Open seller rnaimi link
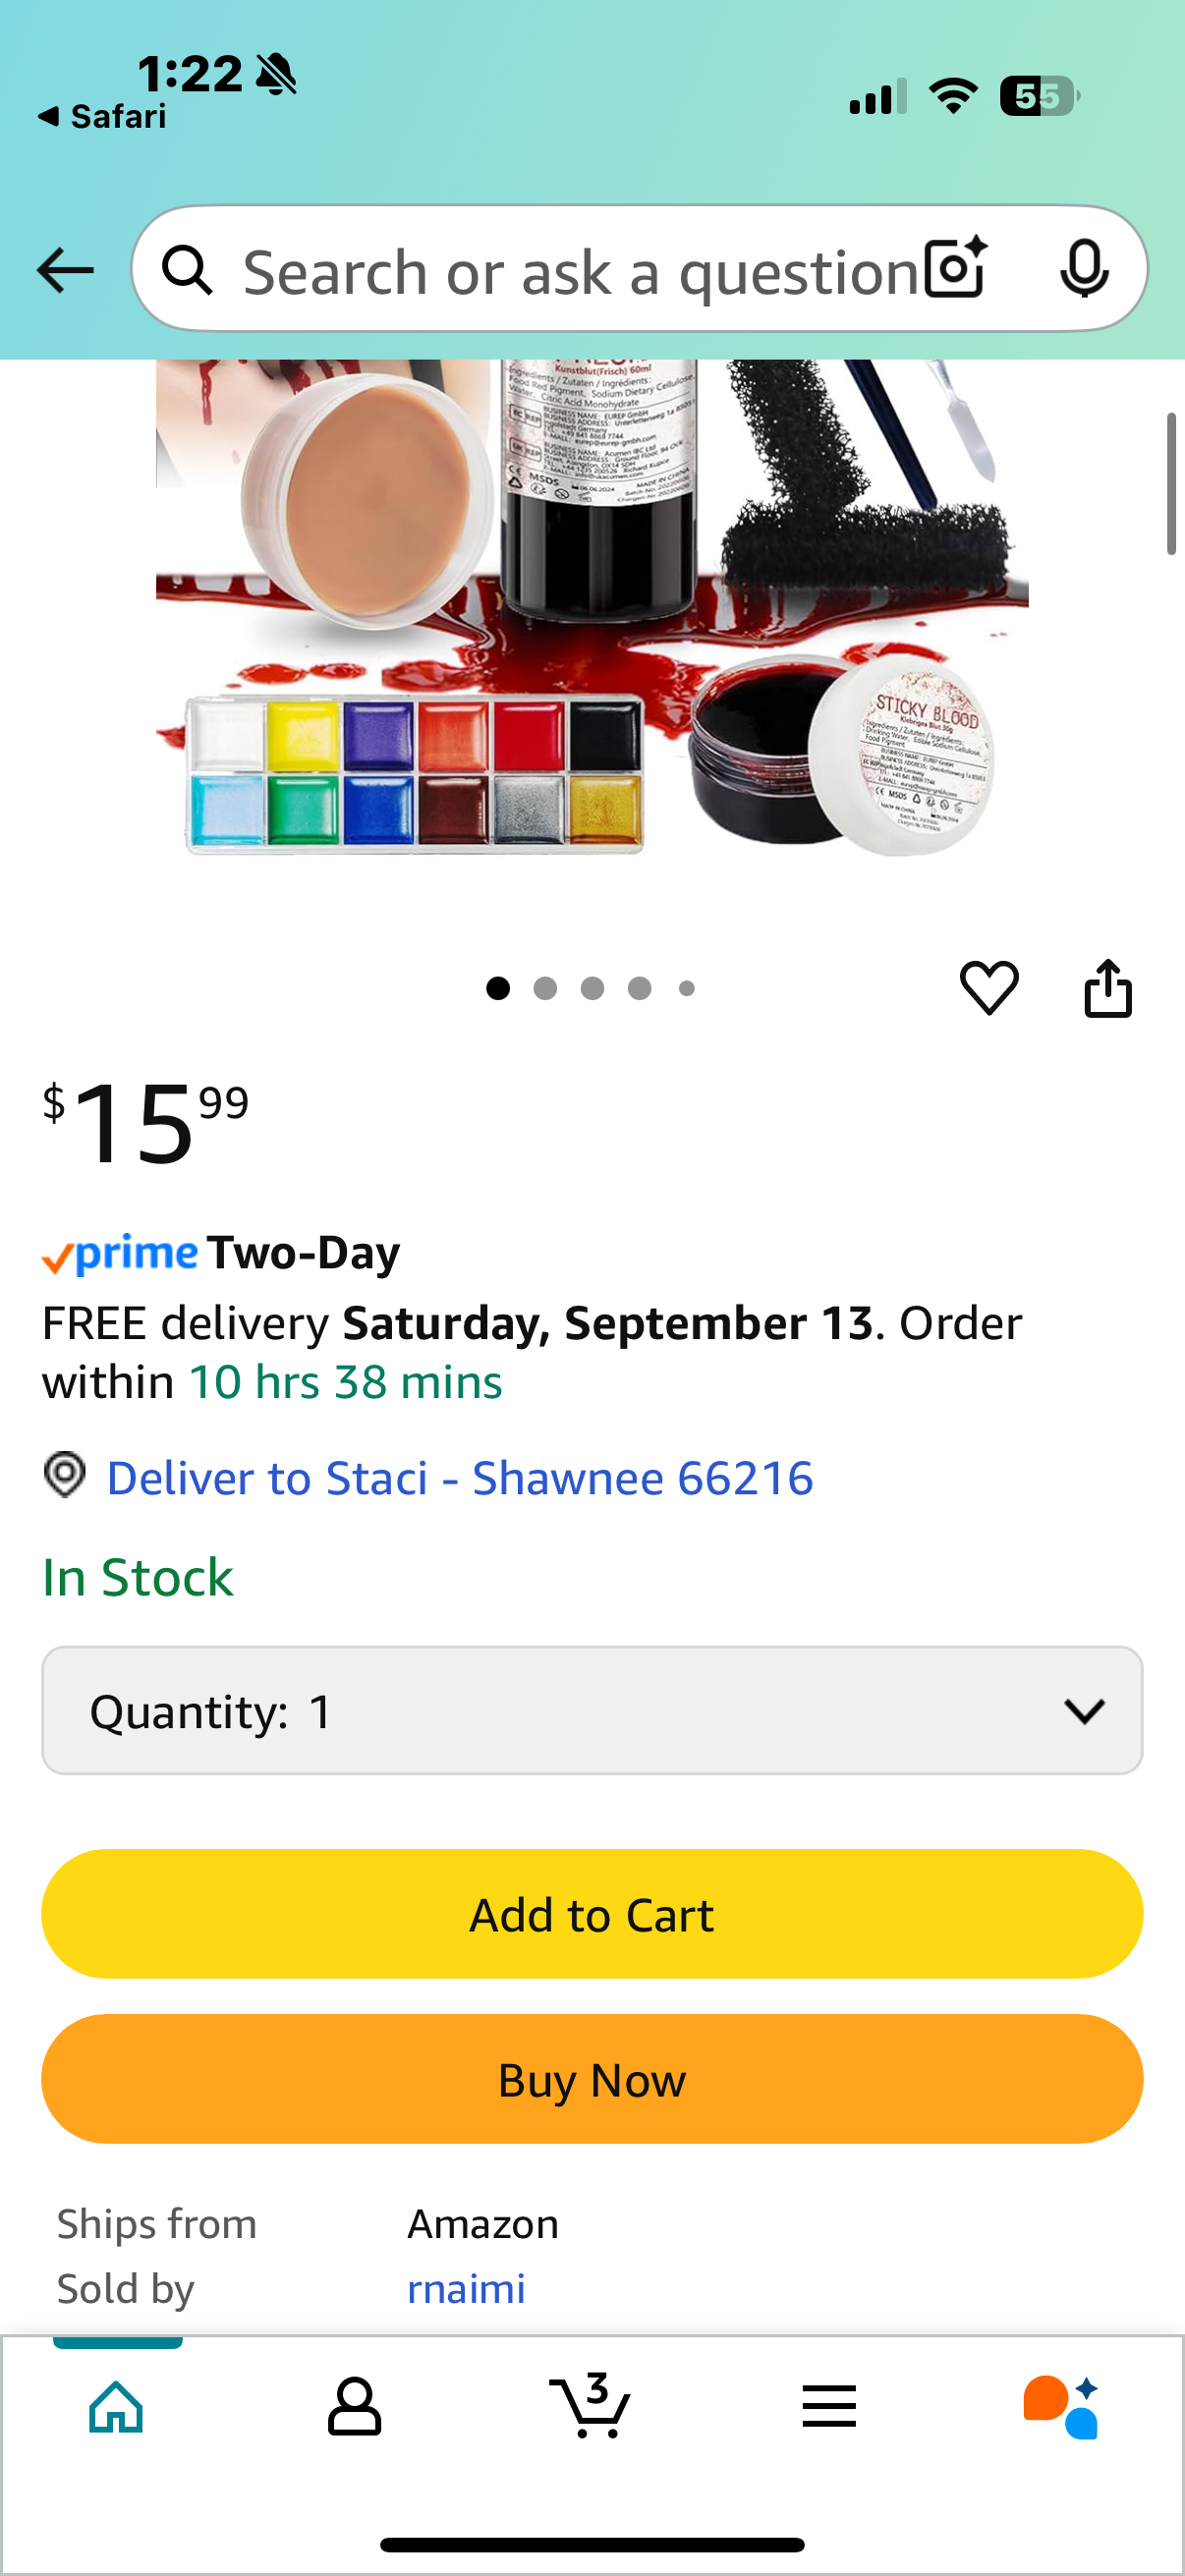The width and height of the screenshot is (1185, 2576). pos(466,2288)
